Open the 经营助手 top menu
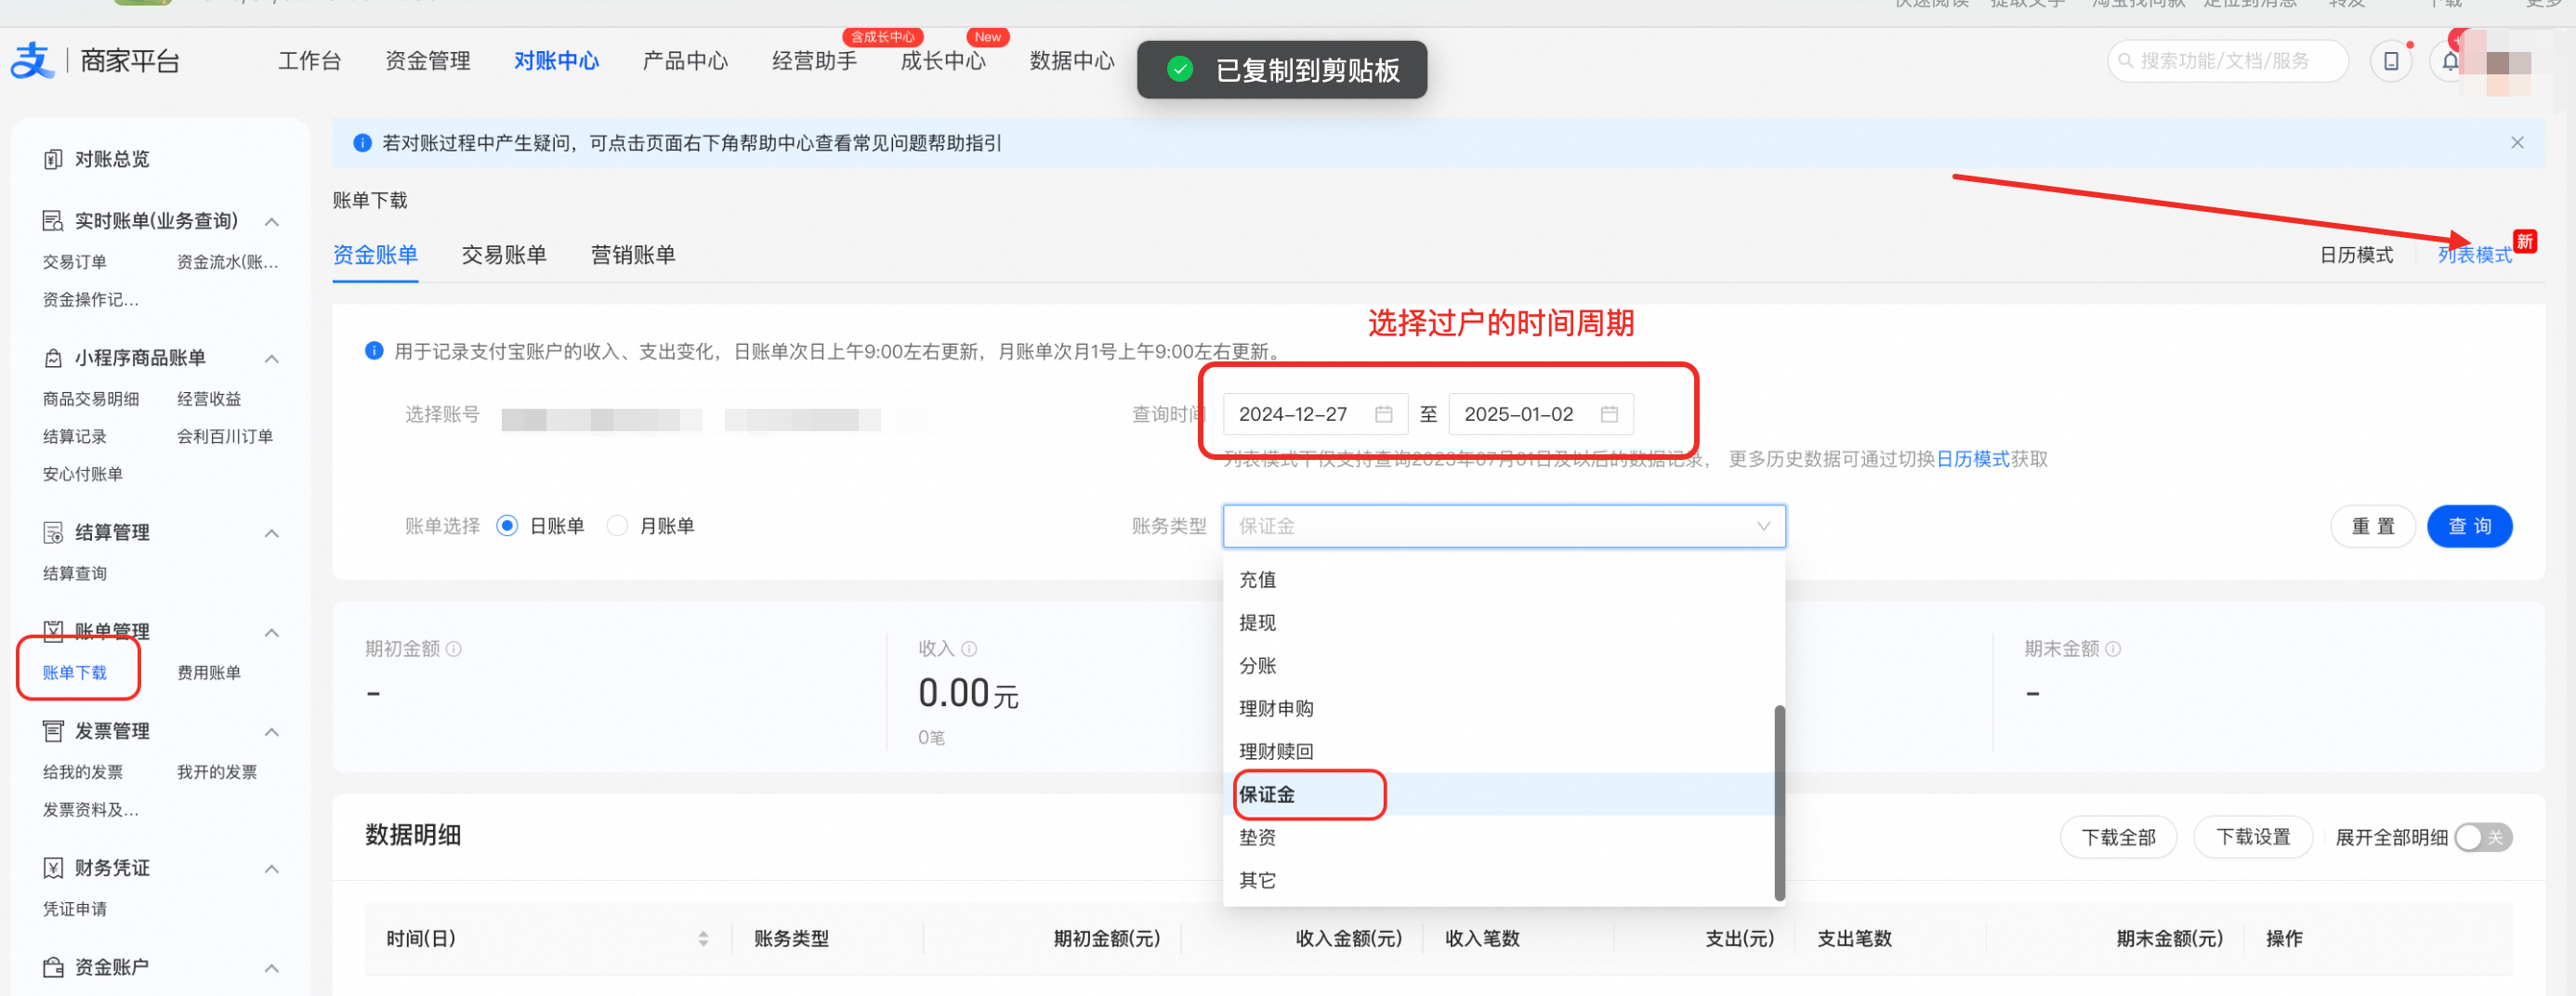This screenshot has width=2576, height=996. pos(814,61)
